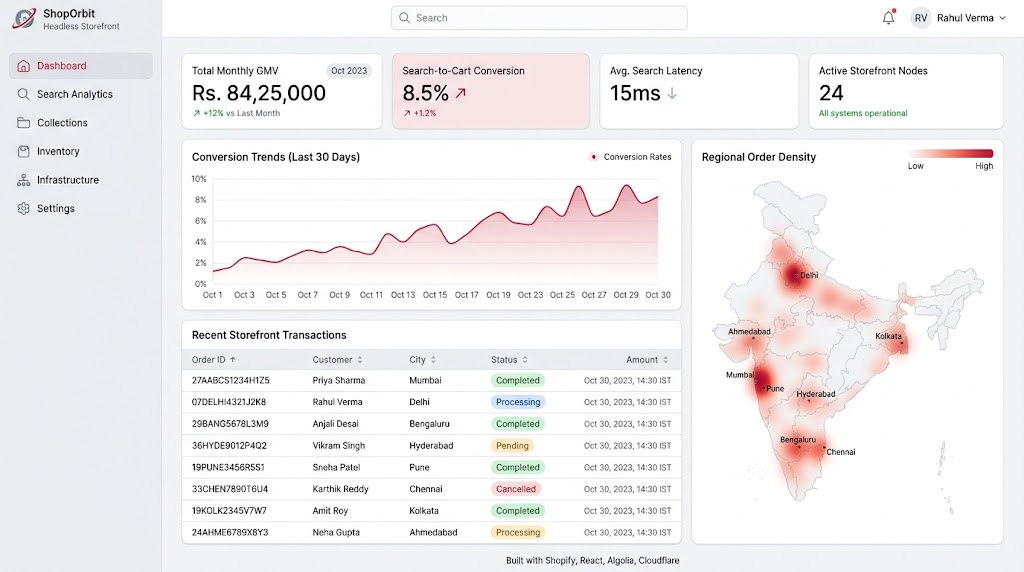The image size is (1024, 572).
Task: Go to Search Analytics
Action: [81, 94]
